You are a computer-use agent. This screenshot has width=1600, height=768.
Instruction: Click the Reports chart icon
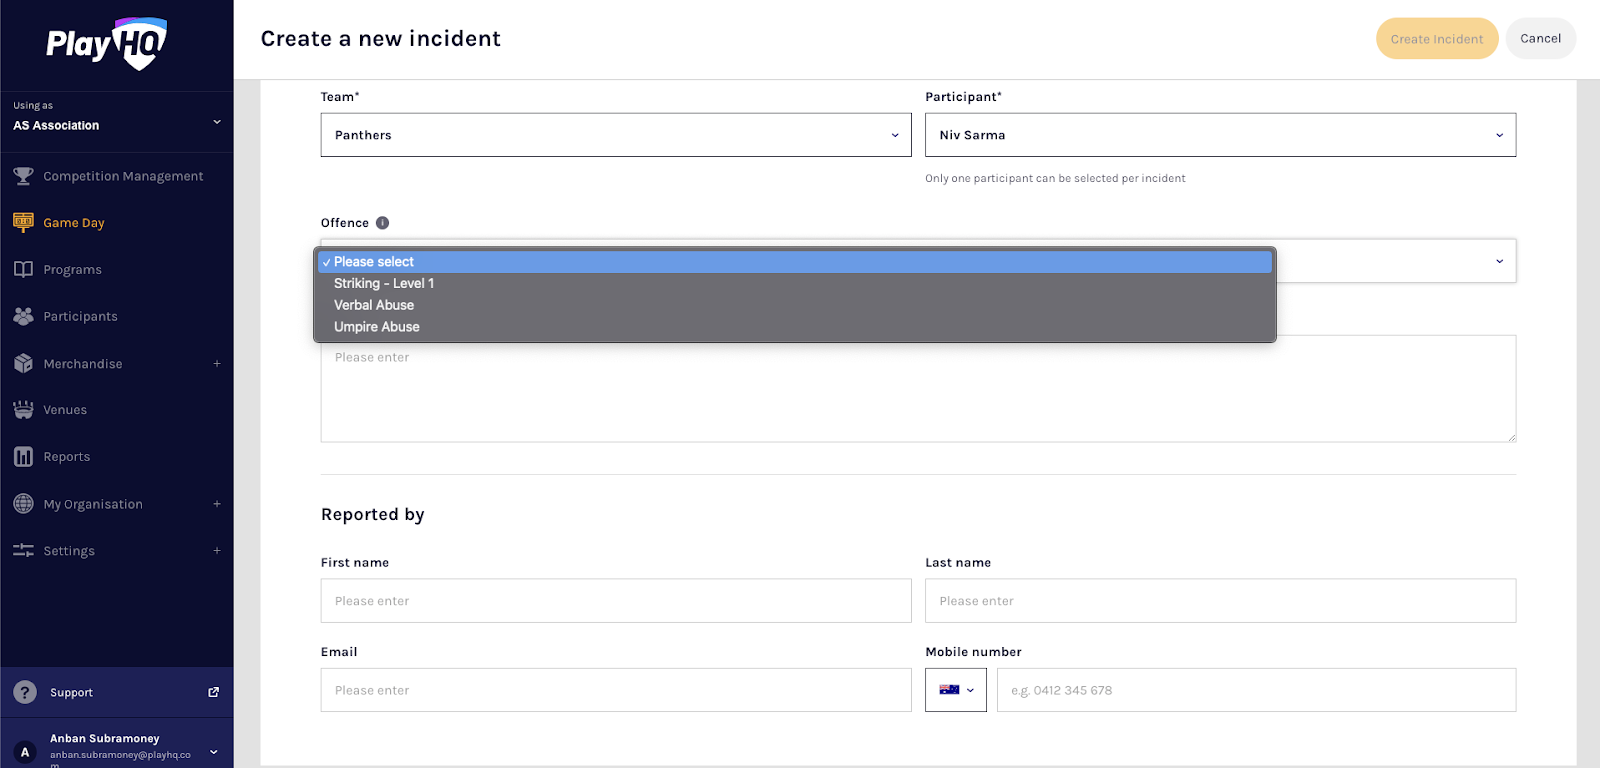coord(23,457)
